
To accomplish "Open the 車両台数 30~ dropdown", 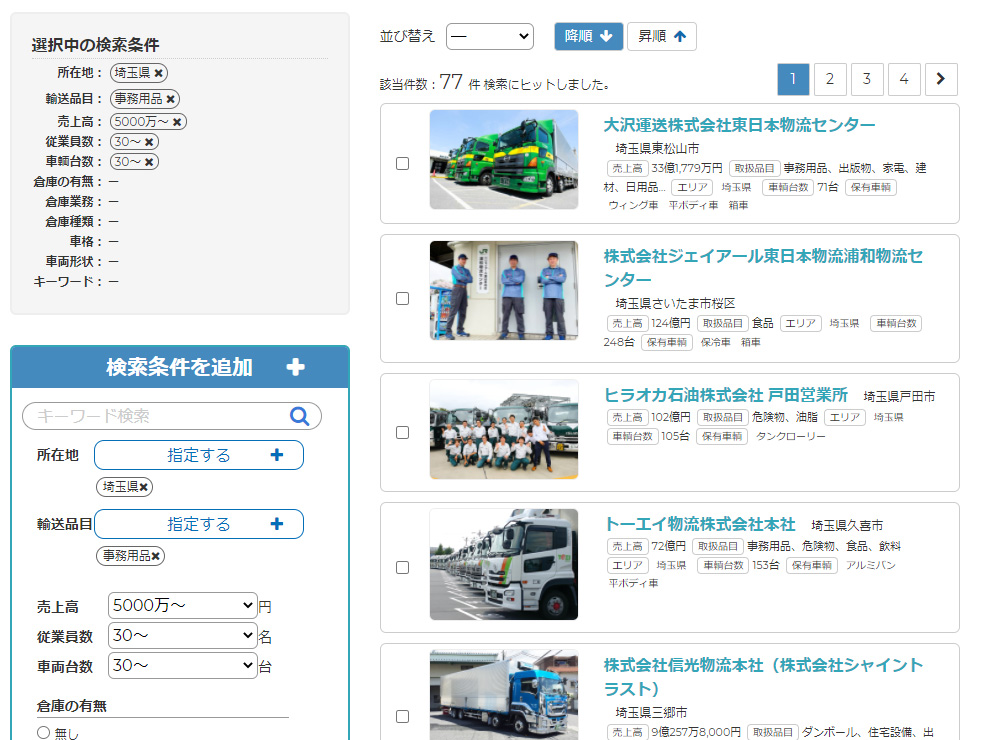I will (183, 665).
